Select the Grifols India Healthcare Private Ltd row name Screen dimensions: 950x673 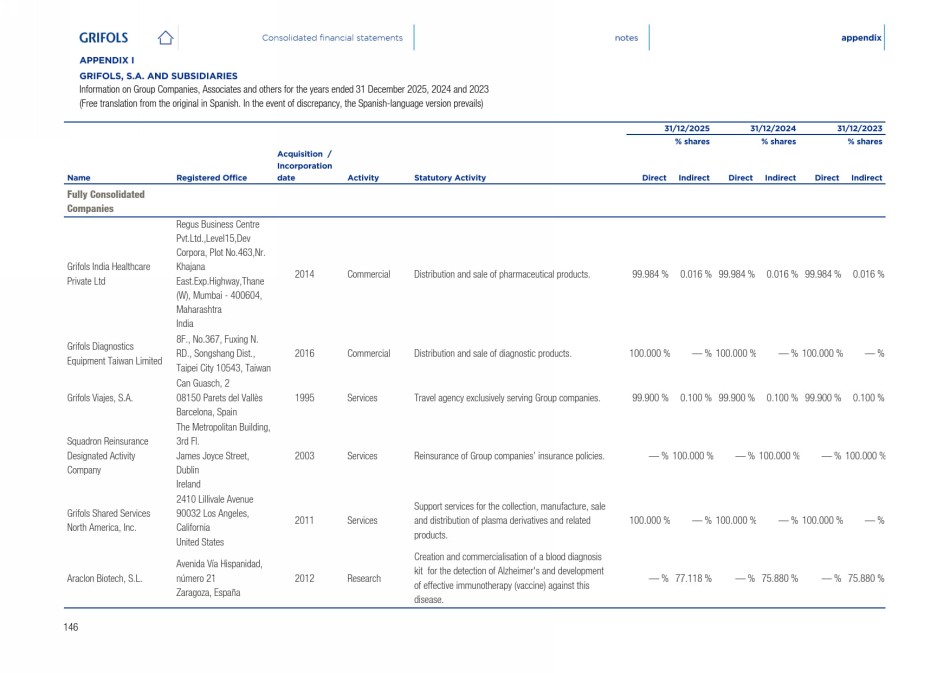click(x=108, y=274)
